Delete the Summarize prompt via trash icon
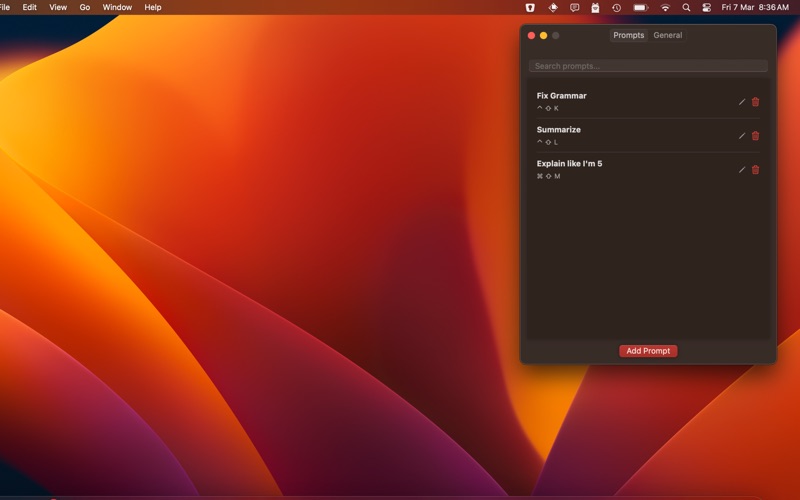 pyautogui.click(x=756, y=136)
